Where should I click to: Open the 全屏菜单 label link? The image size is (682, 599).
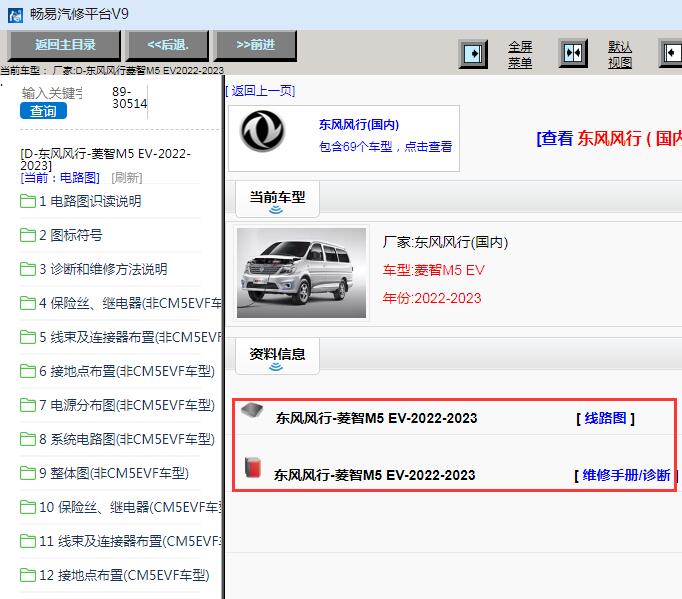[520, 55]
